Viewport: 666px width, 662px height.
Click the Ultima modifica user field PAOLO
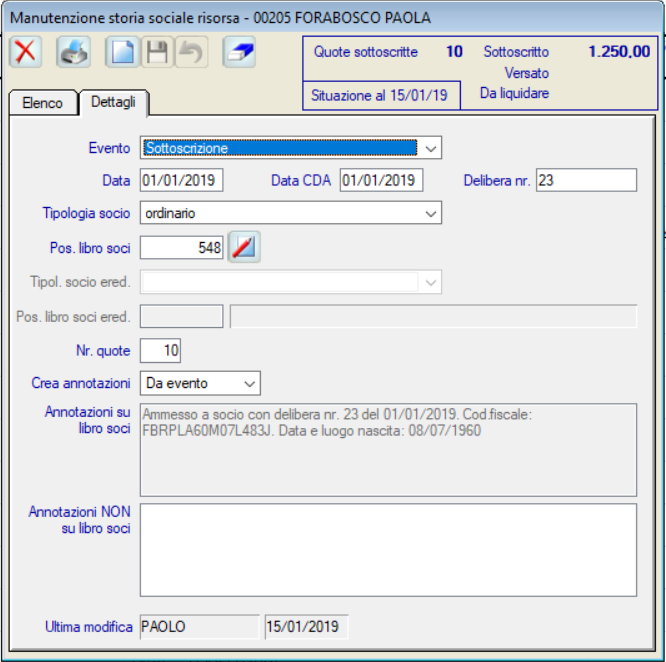pos(200,627)
